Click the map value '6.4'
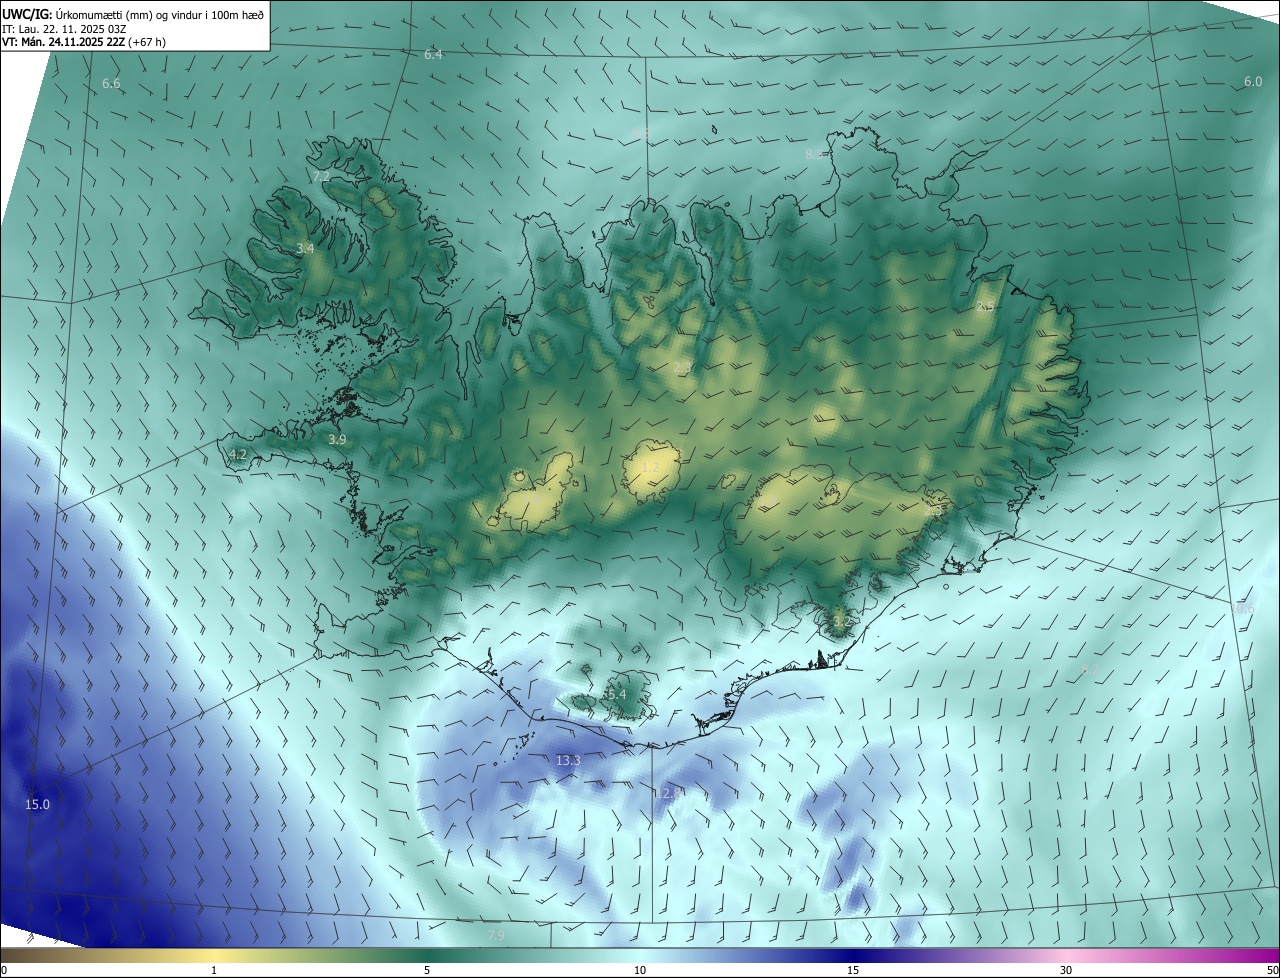Screen dimensions: 1280x978 433,54
